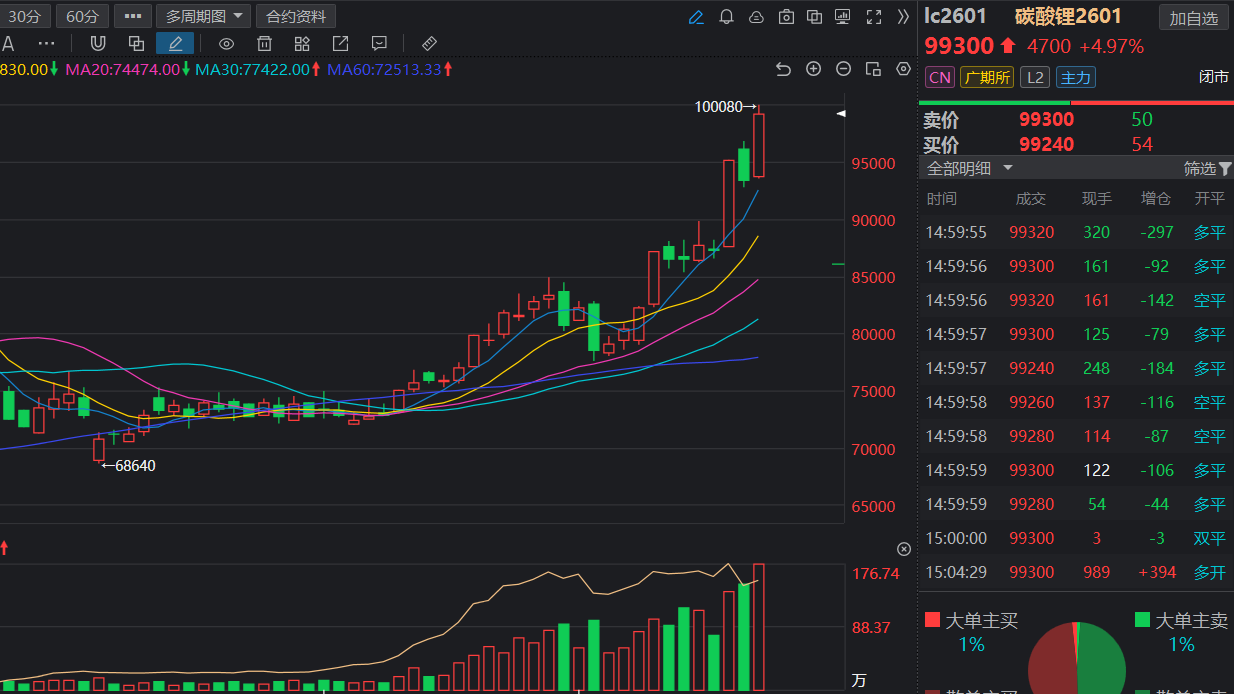Click the 加自选 button
Image resolution: width=1234 pixels, height=694 pixels.
(x=1193, y=18)
